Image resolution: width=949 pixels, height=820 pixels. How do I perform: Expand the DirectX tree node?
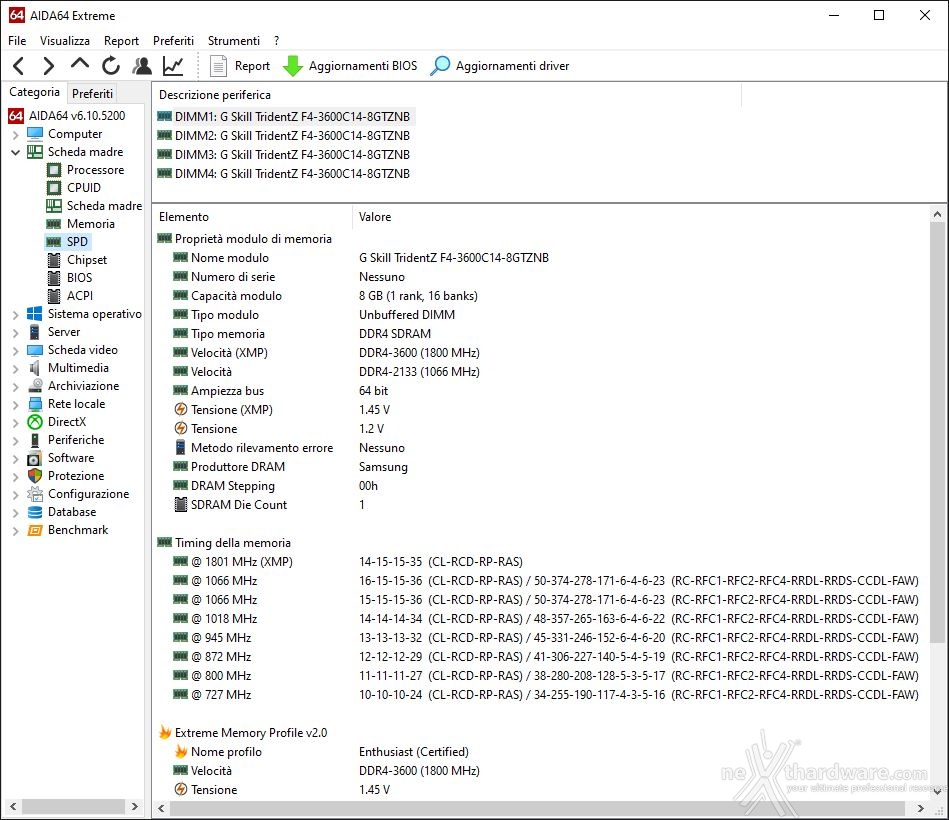(x=16, y=422)
